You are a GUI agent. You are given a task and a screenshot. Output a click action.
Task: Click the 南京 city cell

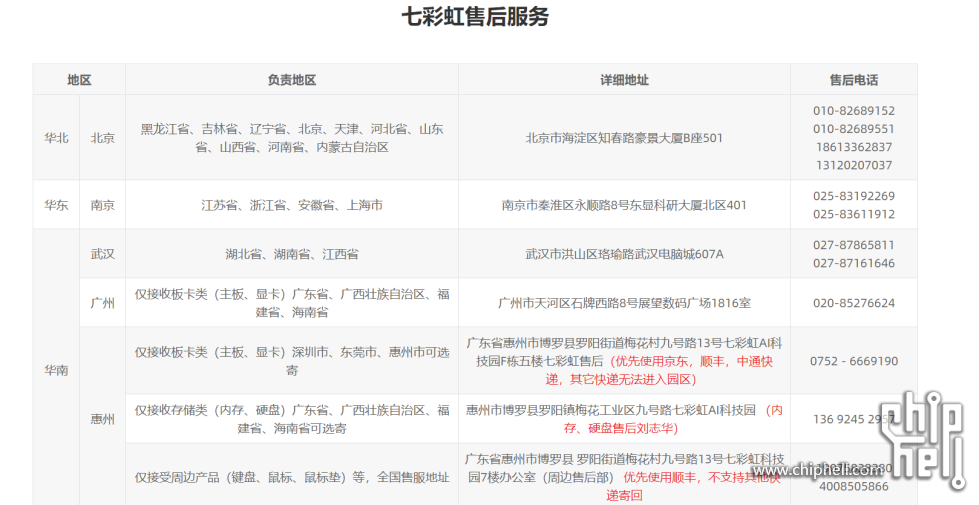[x=102, y=205]
